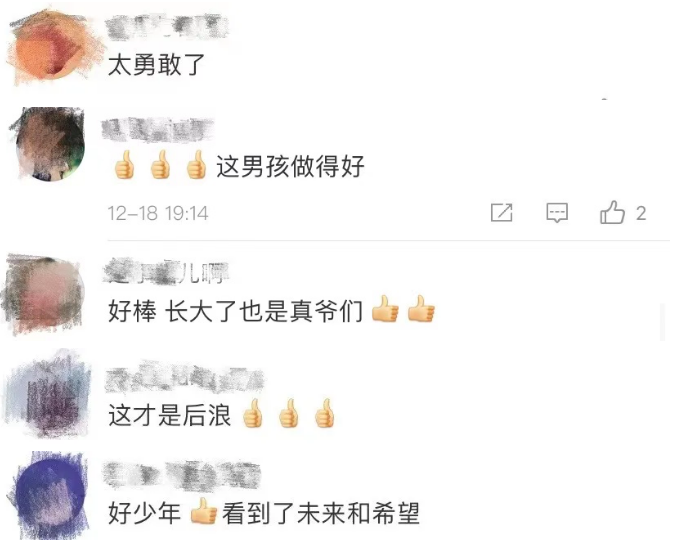Select the comment '这男孩做得好'
The width and height of the screenshot is (675, 546).
point(238,166)
